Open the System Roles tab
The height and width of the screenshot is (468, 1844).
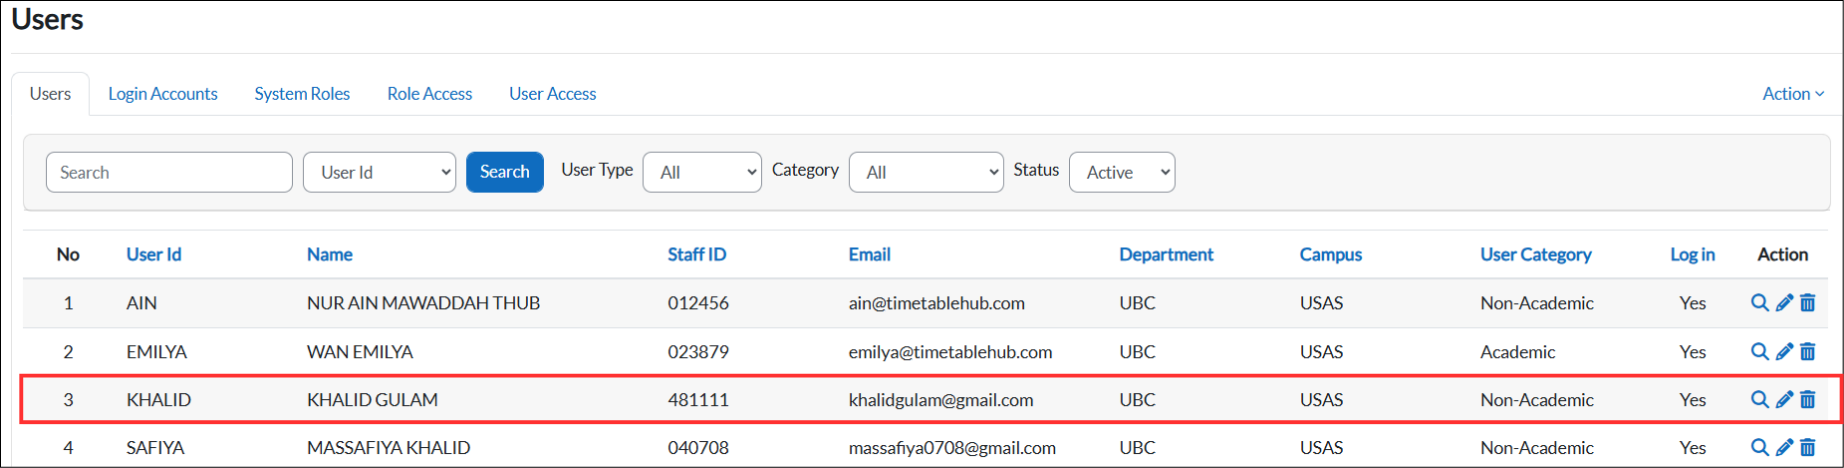302,93
